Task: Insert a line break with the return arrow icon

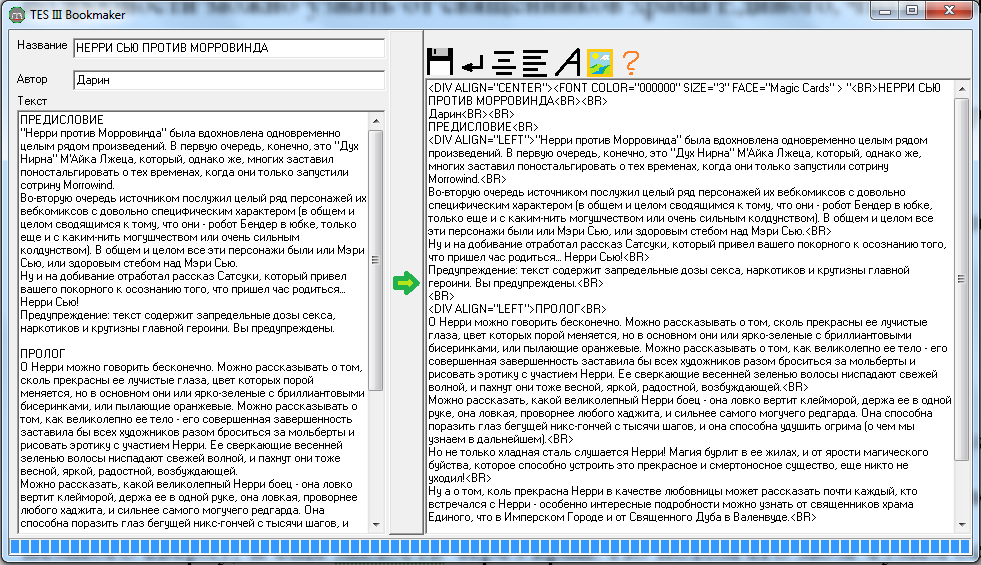Action: [x=472, y=63]
